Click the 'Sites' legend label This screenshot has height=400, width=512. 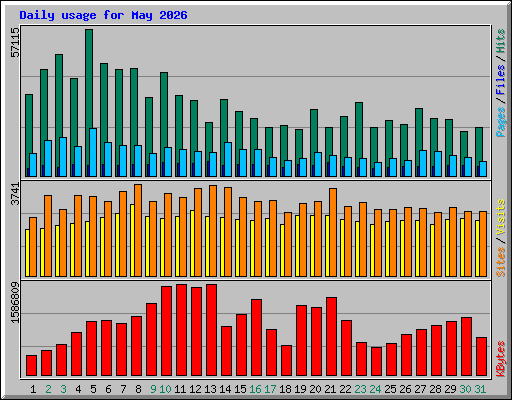pyautogui.click(x=500, y=262)
